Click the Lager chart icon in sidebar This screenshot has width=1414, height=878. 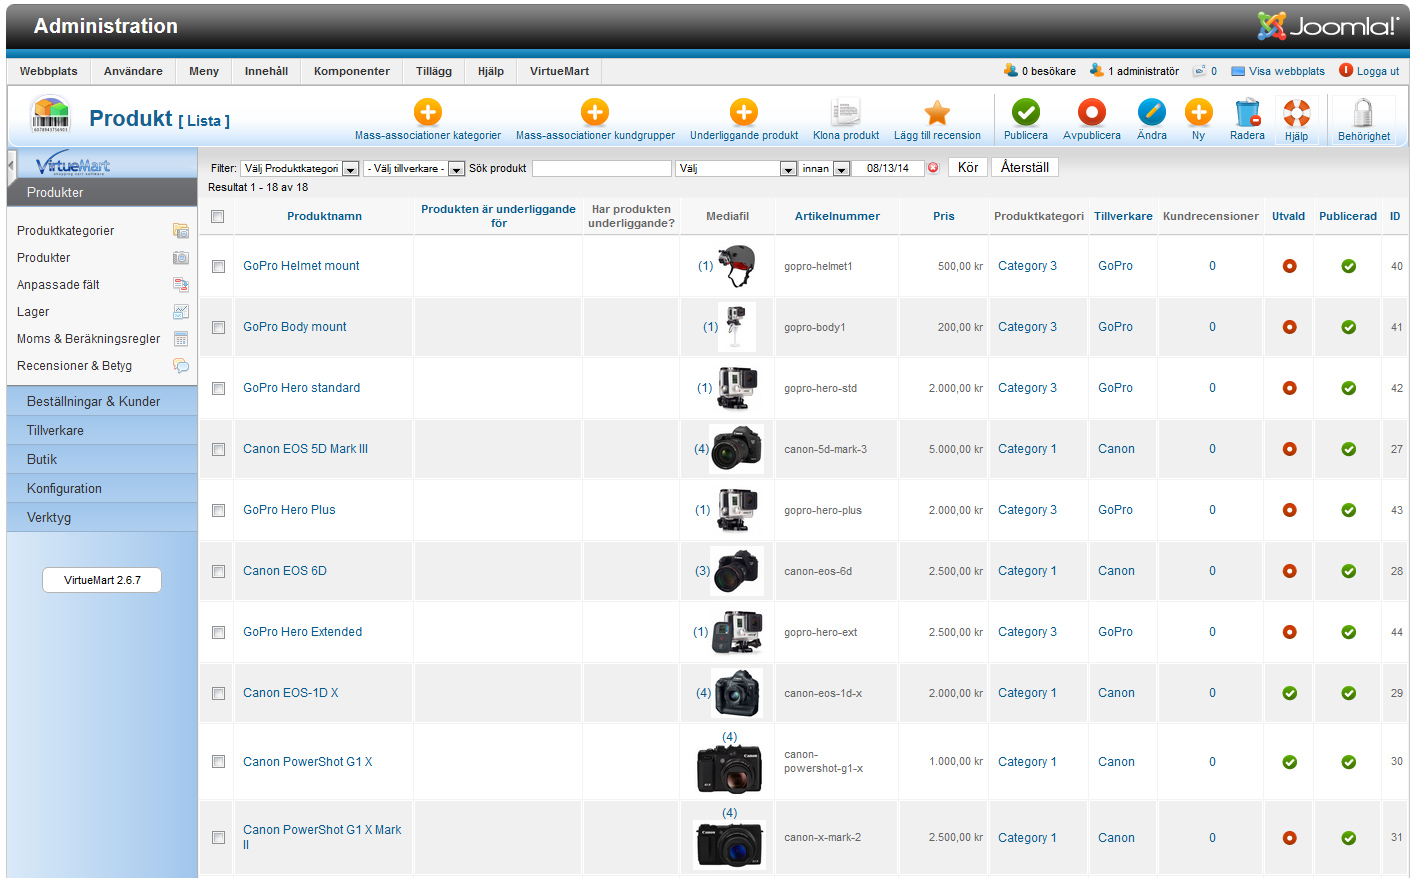pyautogui.click(x=181, y=312)
